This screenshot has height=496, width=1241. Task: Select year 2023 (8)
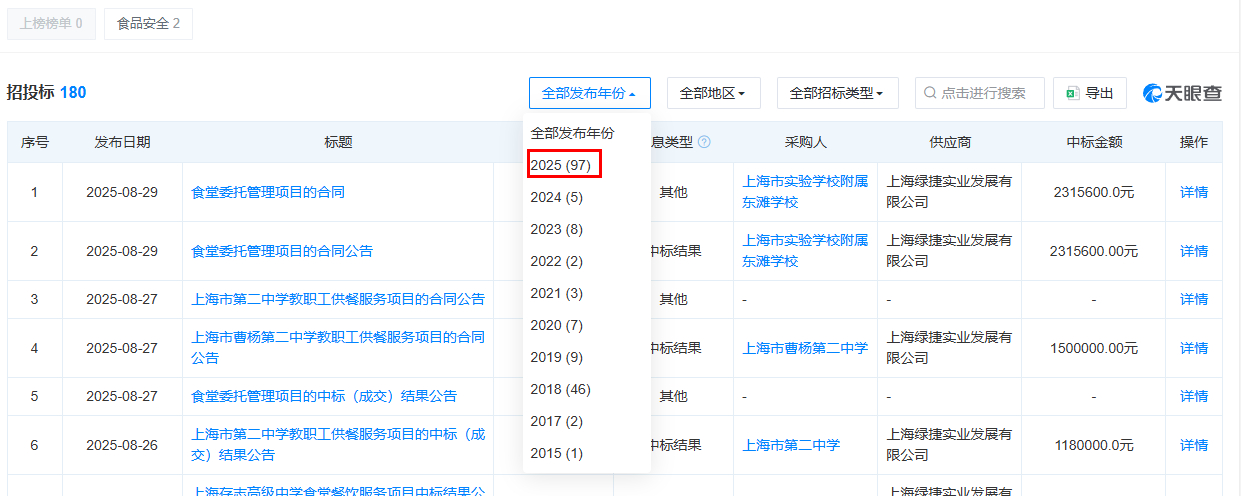click(x=587, y=229)
